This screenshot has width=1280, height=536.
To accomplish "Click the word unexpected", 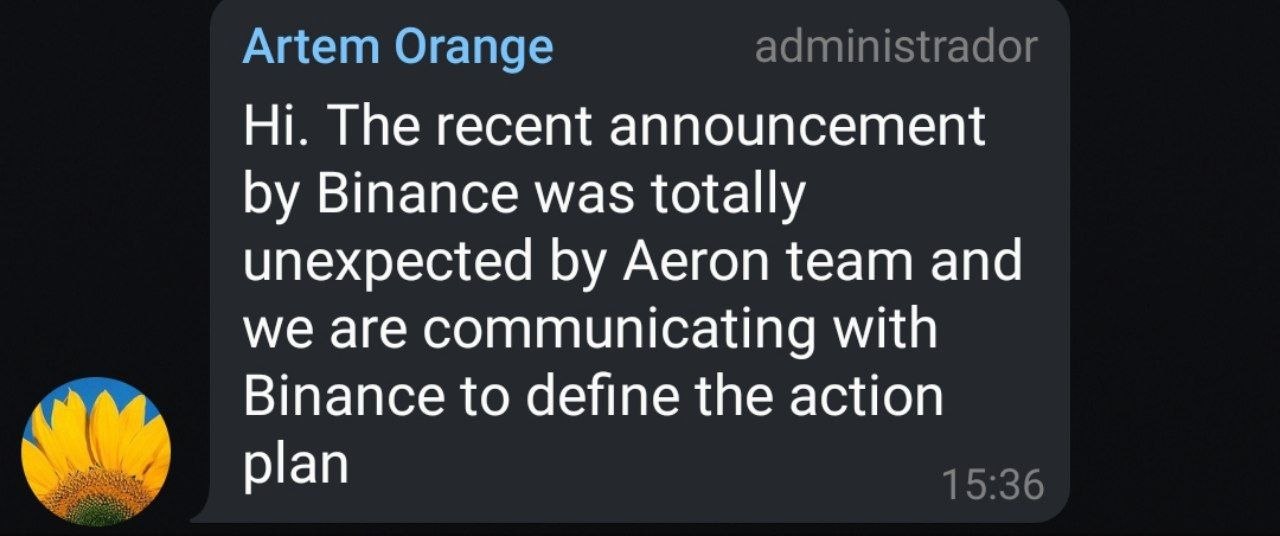I will click(x=386, y=261).
